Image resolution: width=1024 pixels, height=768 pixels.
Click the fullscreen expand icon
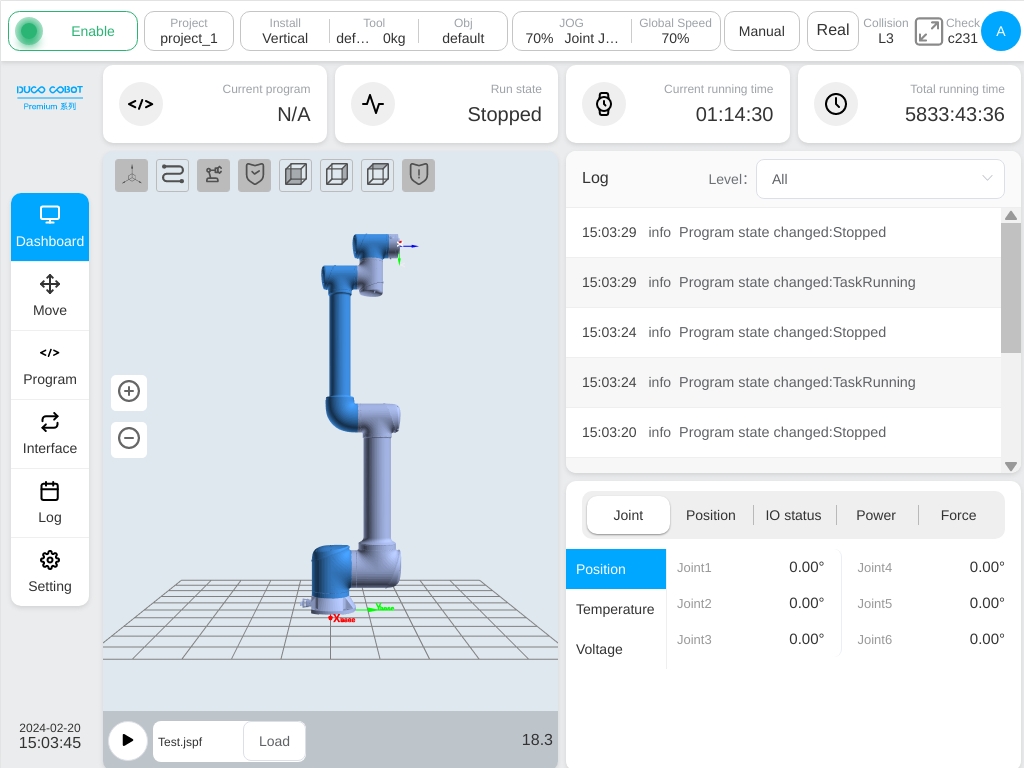click(x=928, y=31)
